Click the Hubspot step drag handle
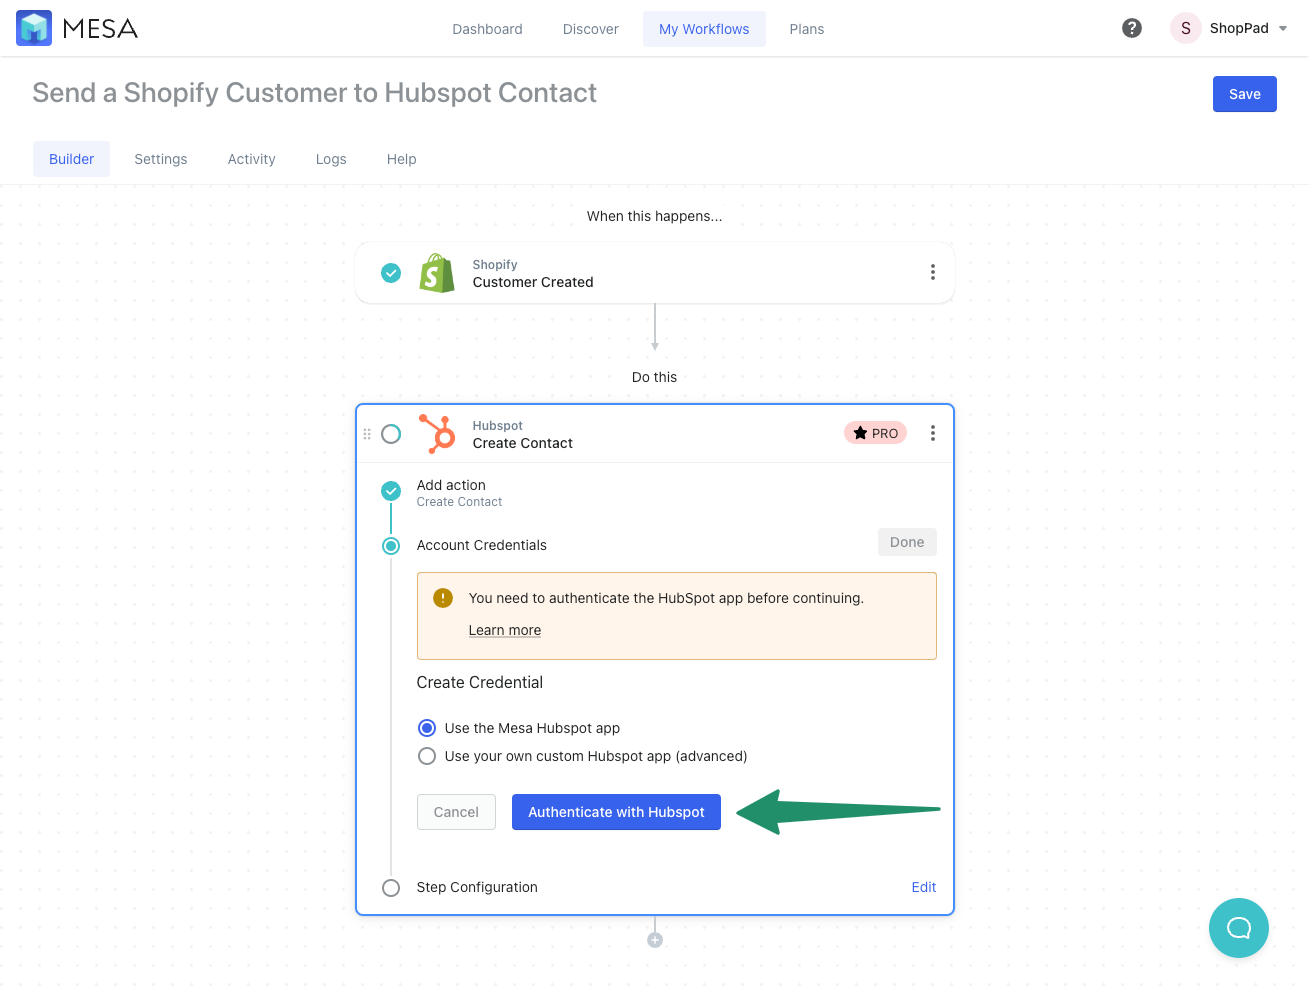The width and height of the screenshot is (1309, 998). coord(367,434)
